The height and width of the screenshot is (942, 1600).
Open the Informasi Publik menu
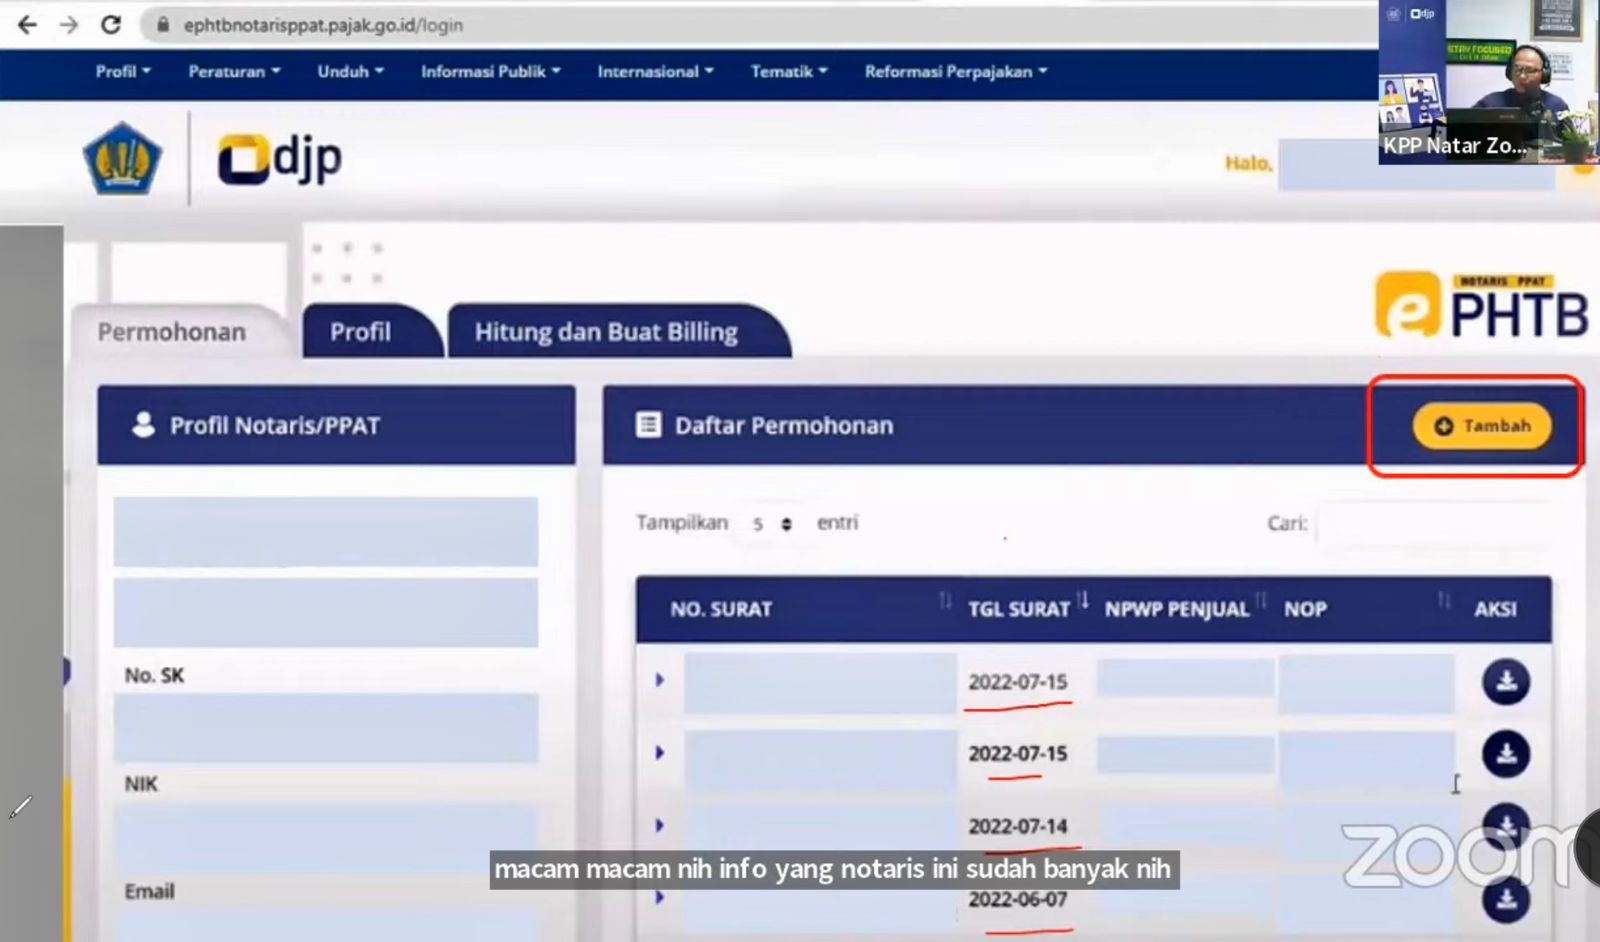tap(490, 72)
